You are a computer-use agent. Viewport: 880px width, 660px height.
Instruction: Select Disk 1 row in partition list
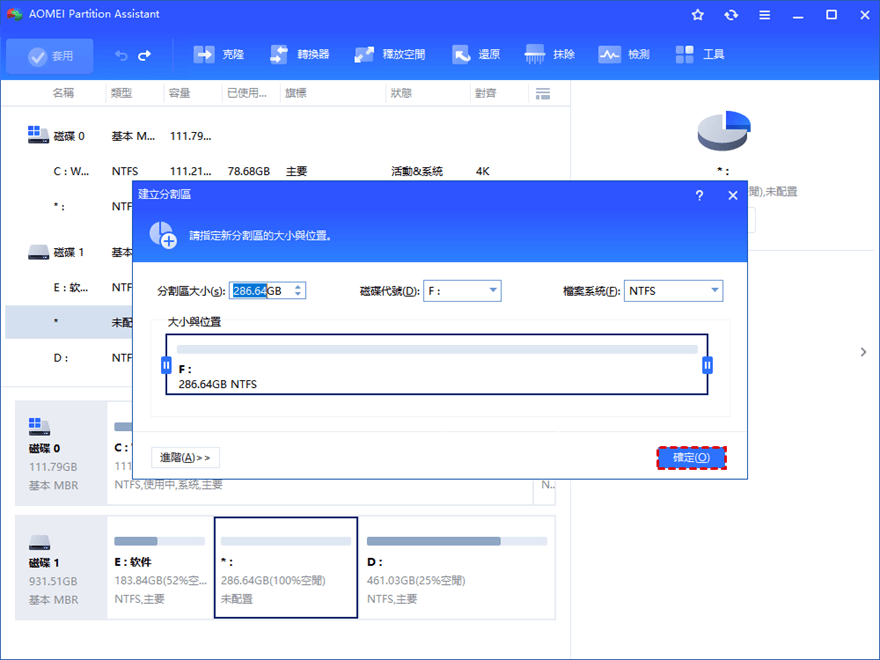69,253
